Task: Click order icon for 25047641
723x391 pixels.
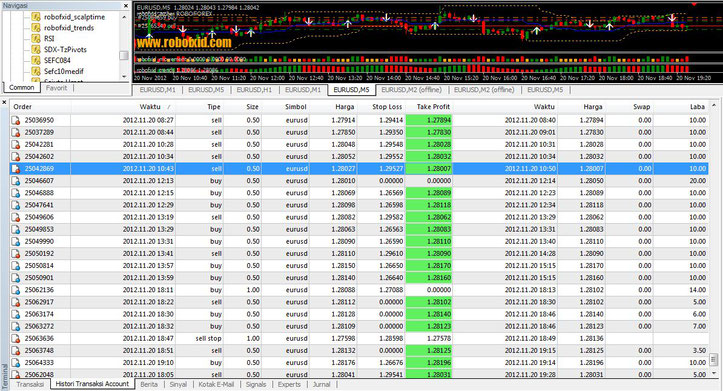Action: tap(16, 205)
